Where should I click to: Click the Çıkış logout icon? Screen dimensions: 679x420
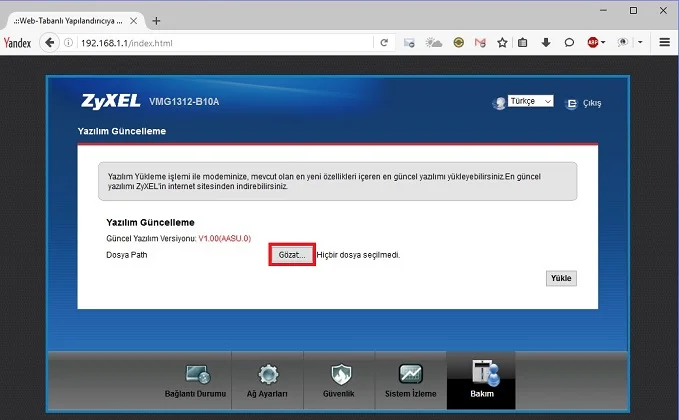coord(573,103)
